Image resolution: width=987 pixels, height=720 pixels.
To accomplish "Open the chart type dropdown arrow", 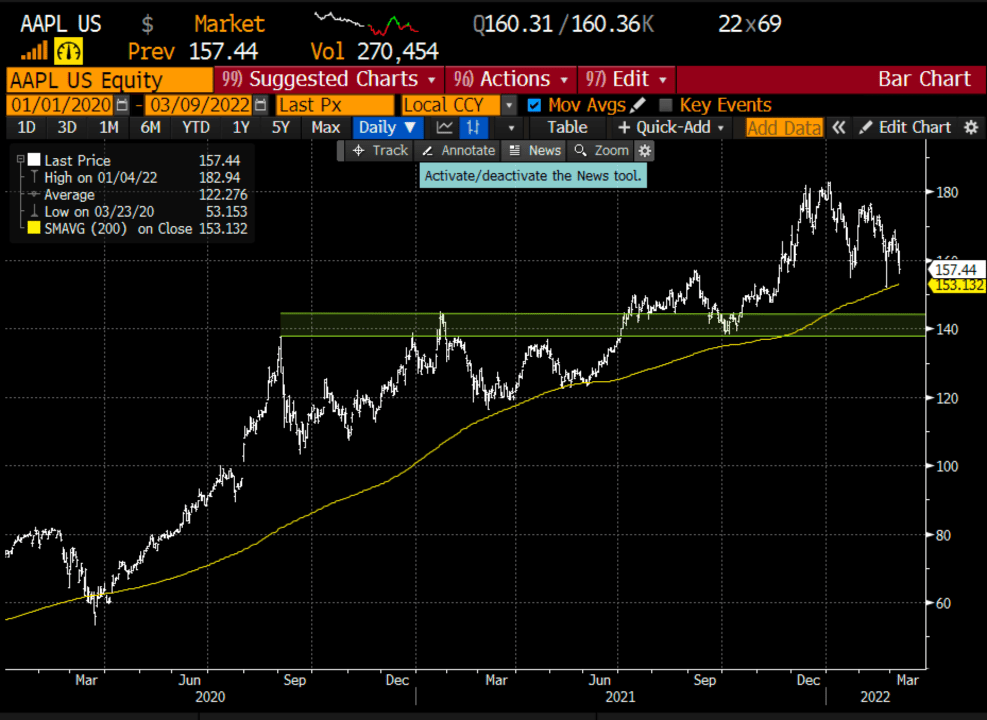I will pos(511,128).
